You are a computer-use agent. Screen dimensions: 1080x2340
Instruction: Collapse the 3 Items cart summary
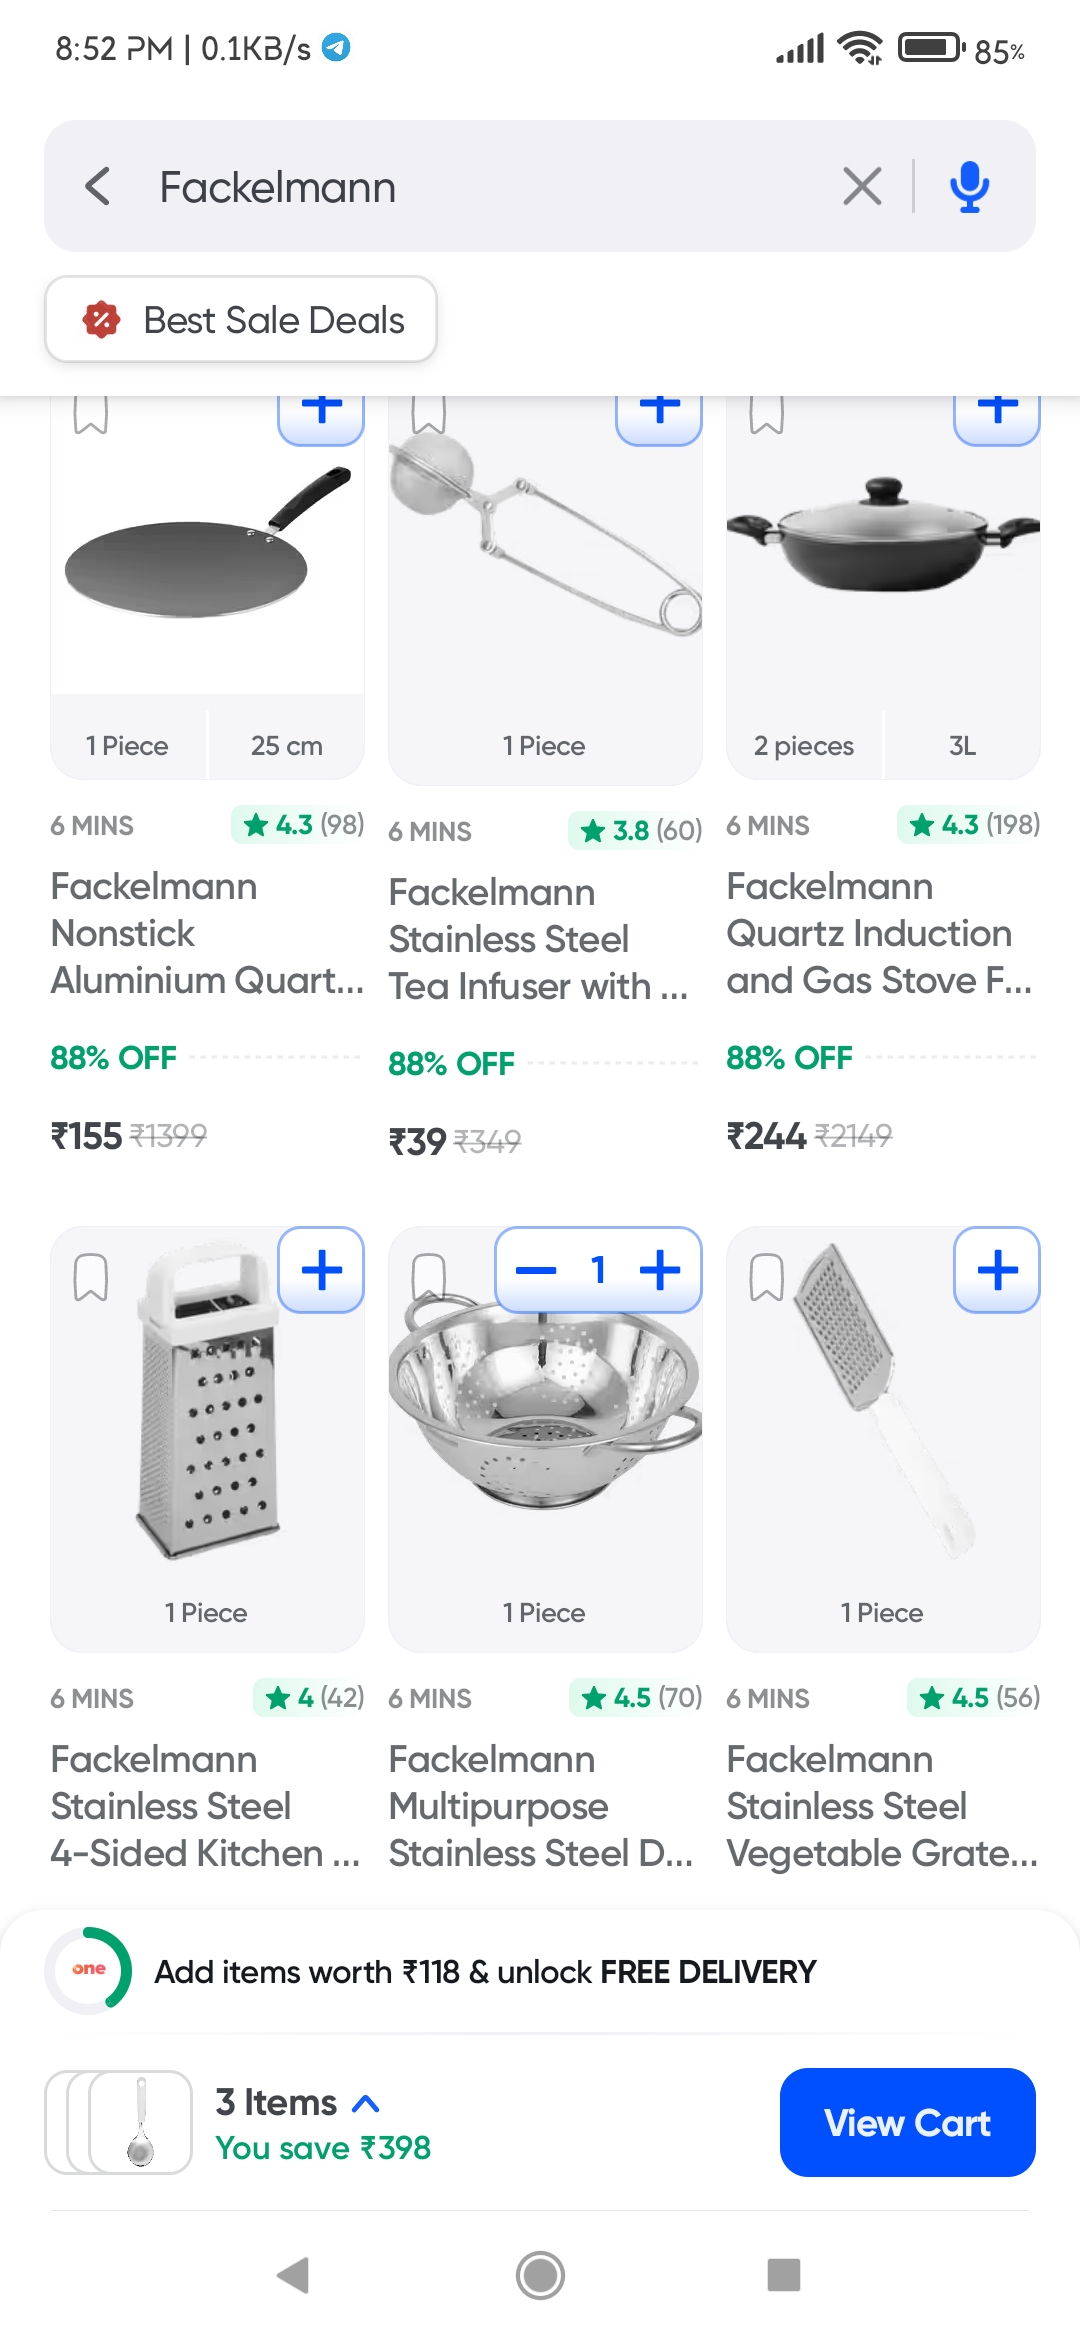pyautogui.click(x=364, y=2102)
